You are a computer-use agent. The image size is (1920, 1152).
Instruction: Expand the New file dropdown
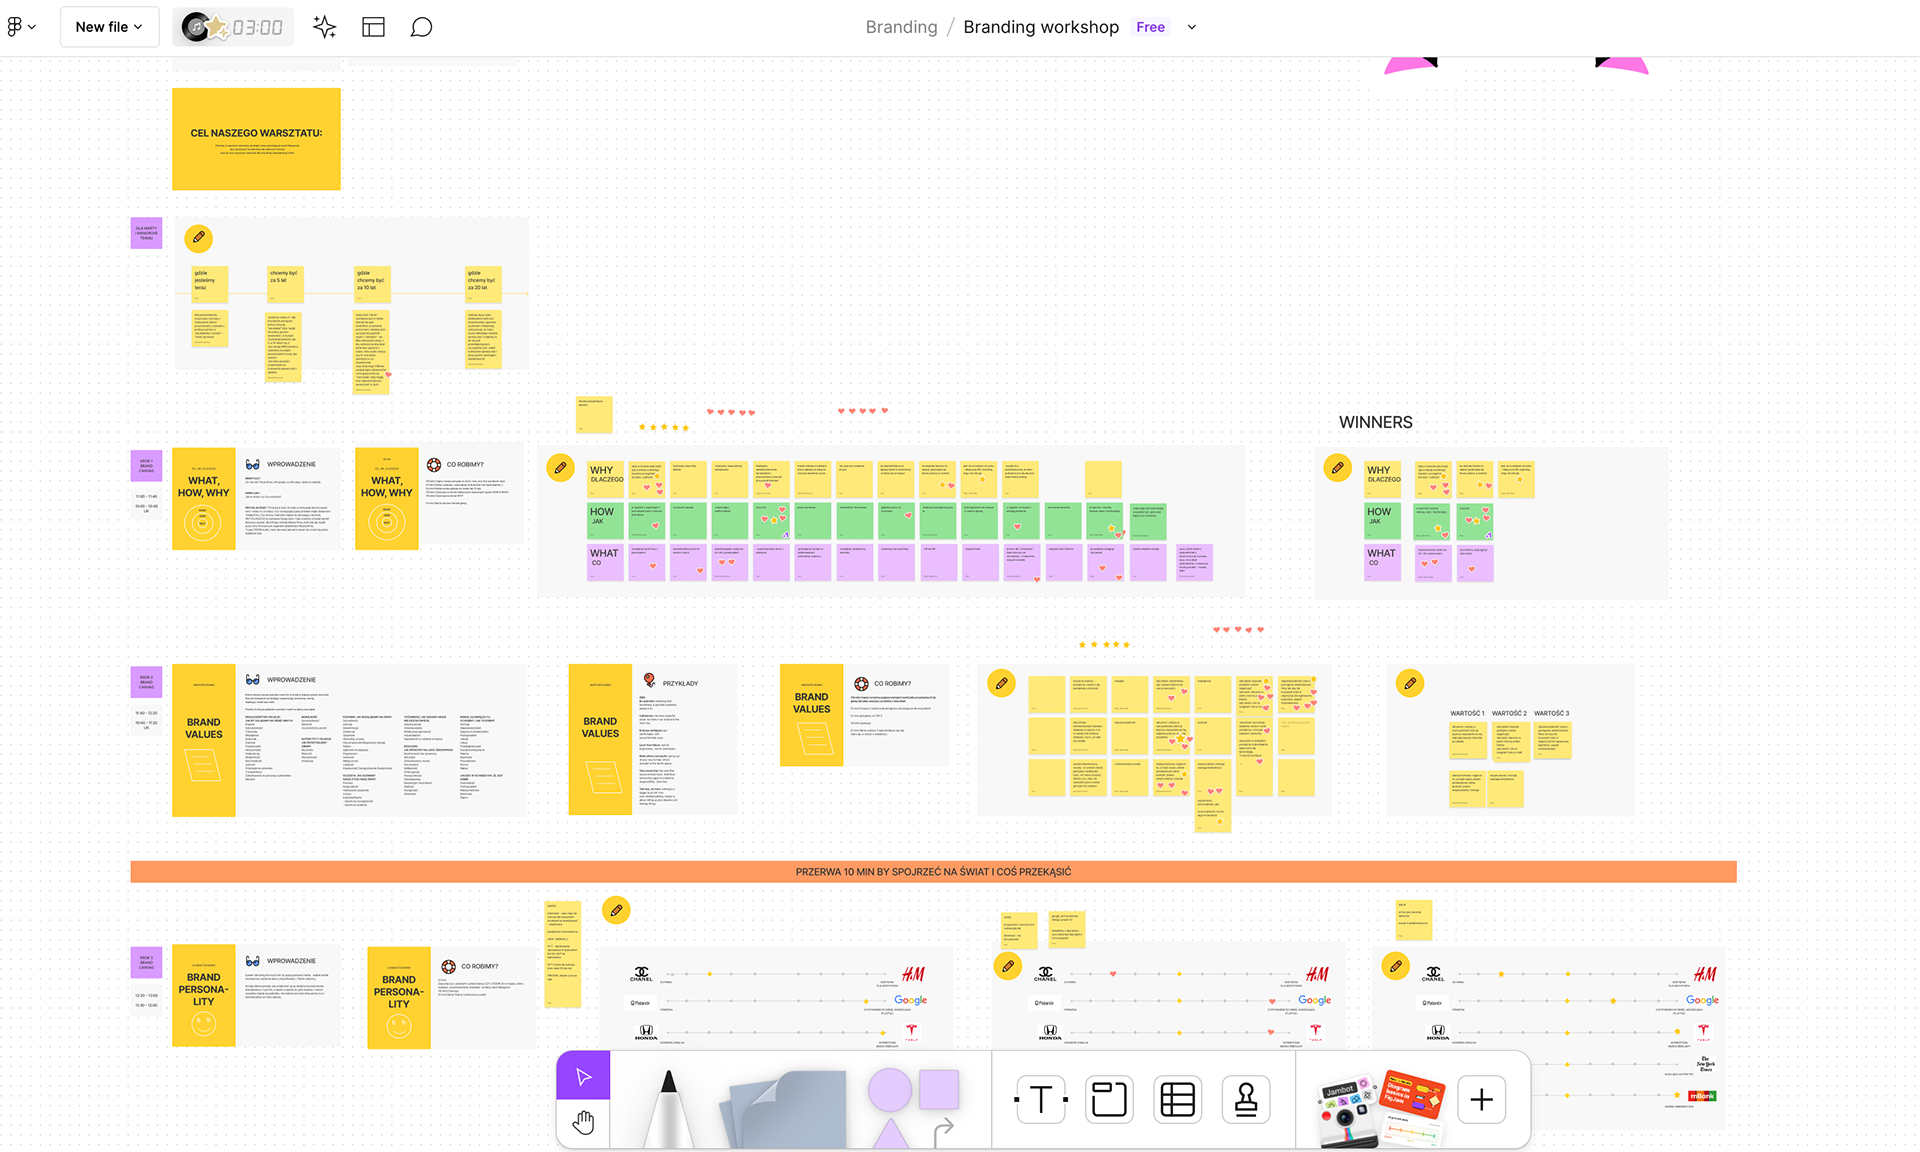coord(108,27)
